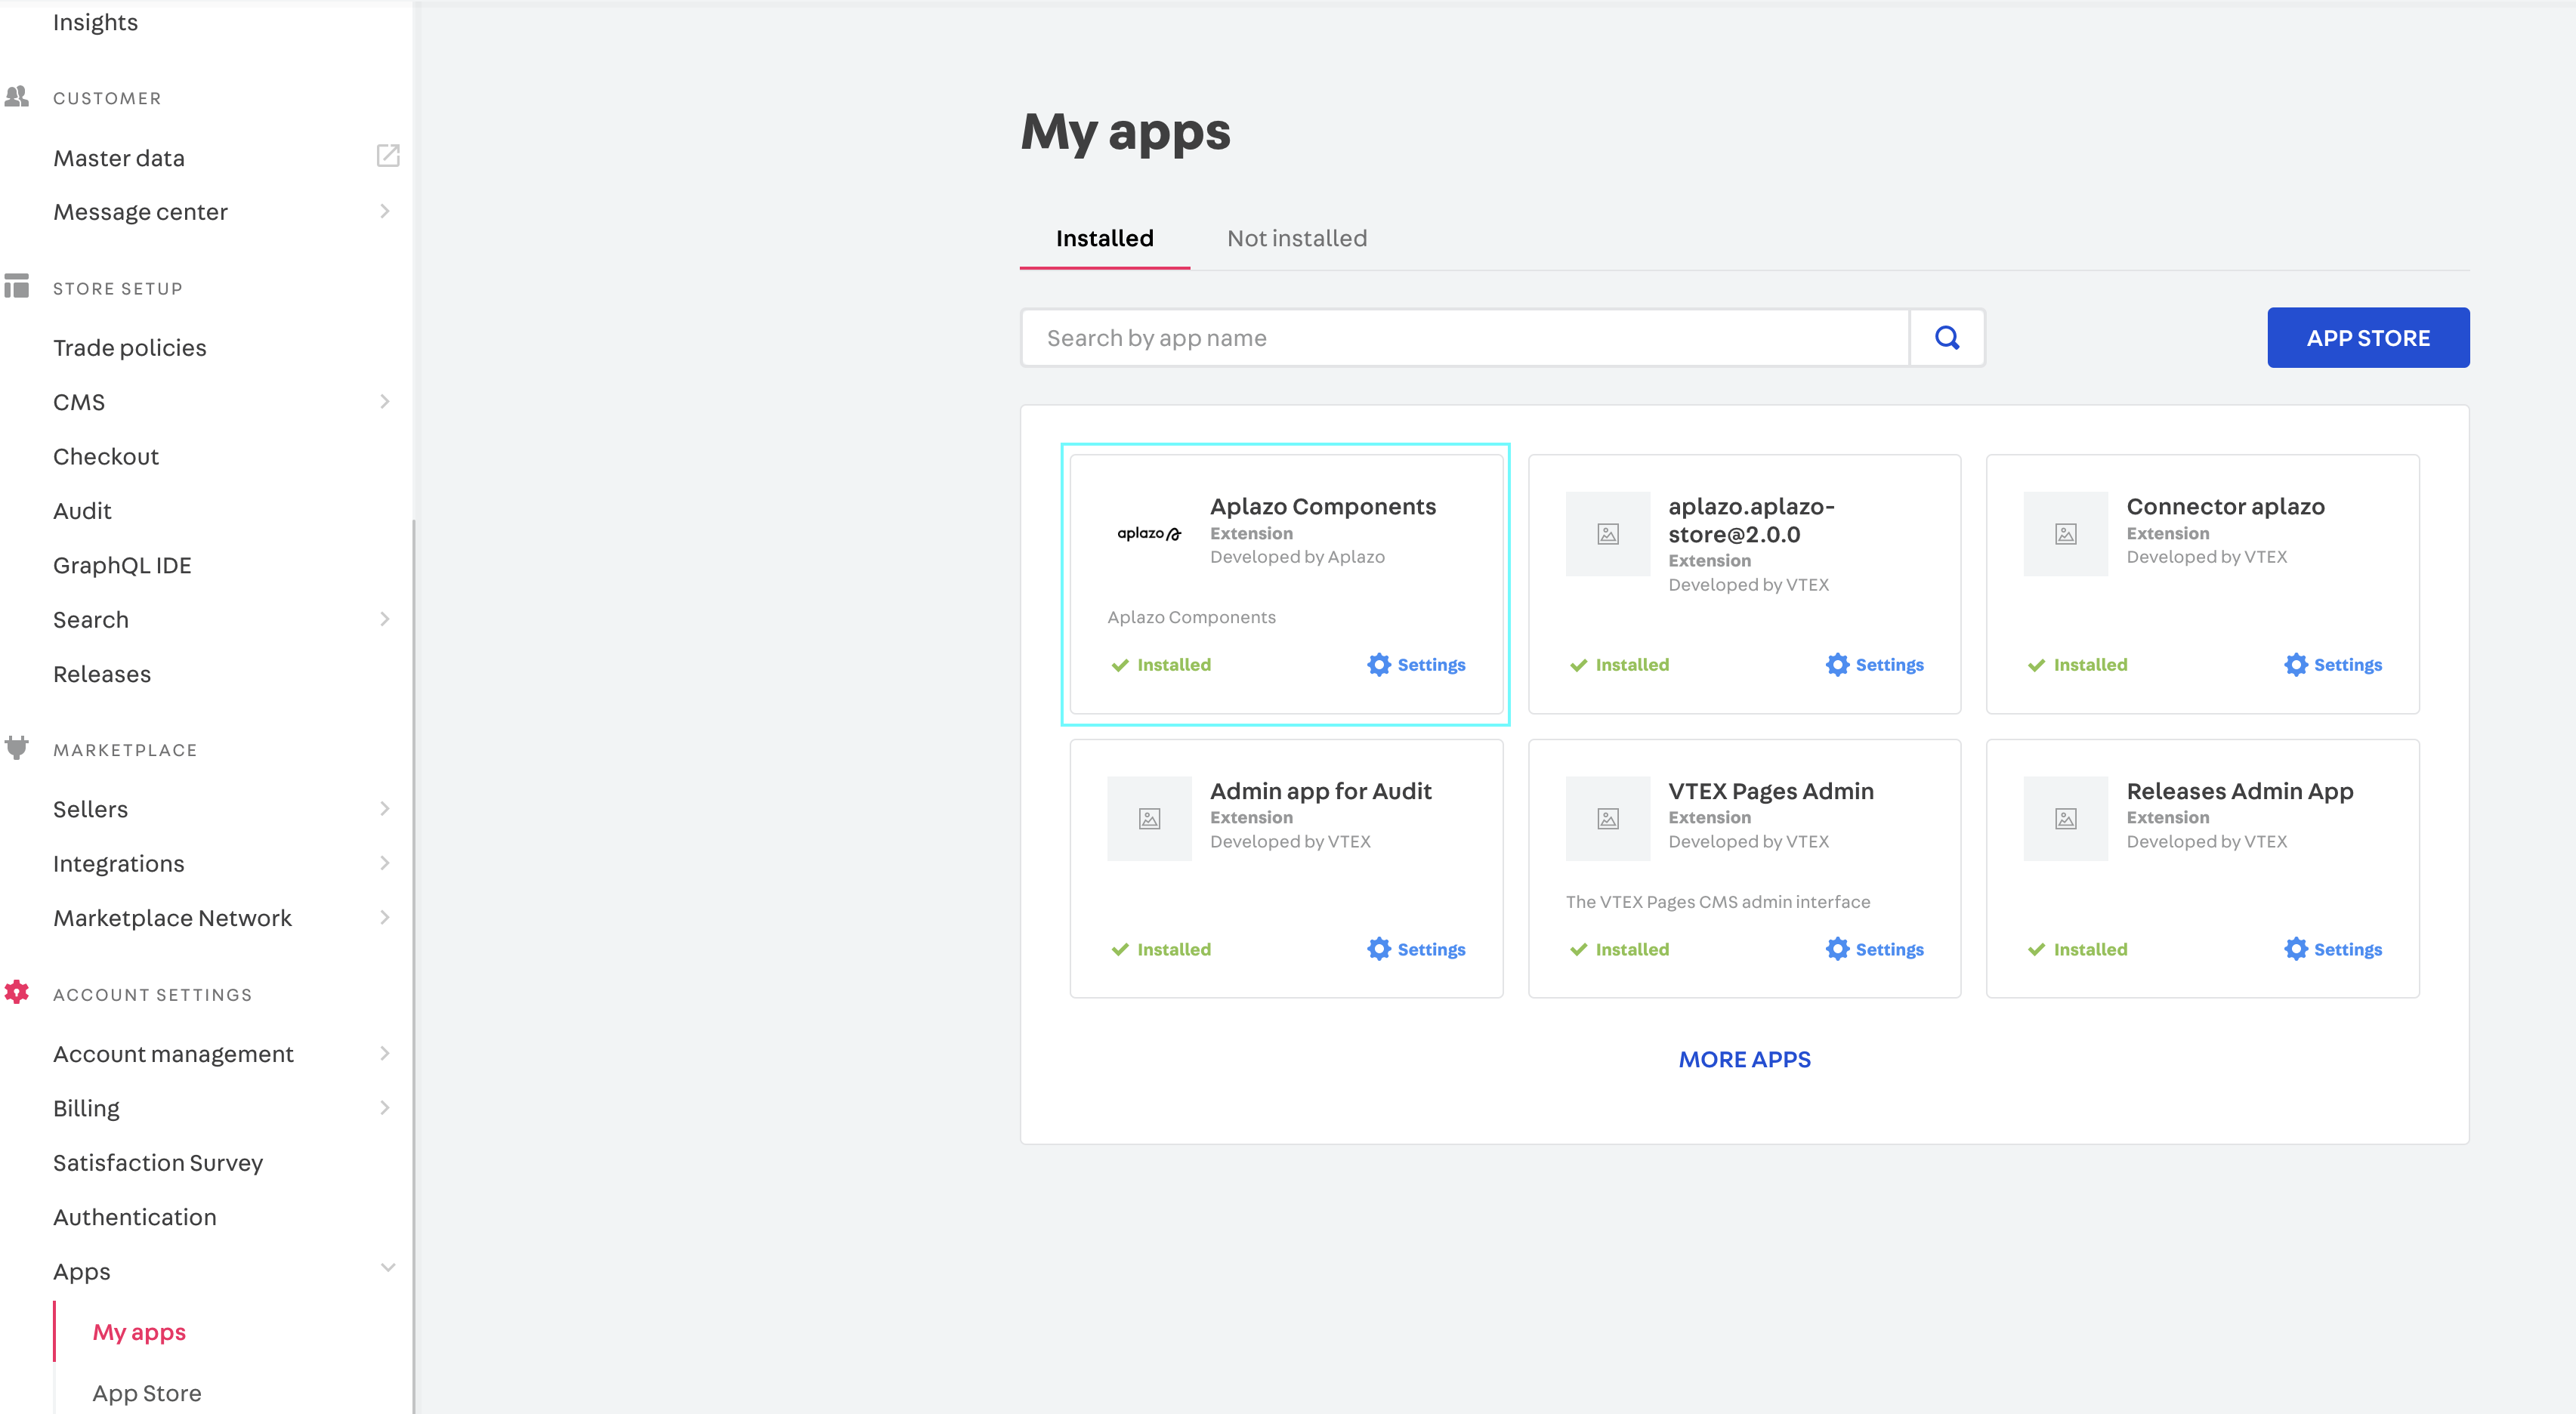
Task: Expand Message center chevron
Action: pos(385,211)
